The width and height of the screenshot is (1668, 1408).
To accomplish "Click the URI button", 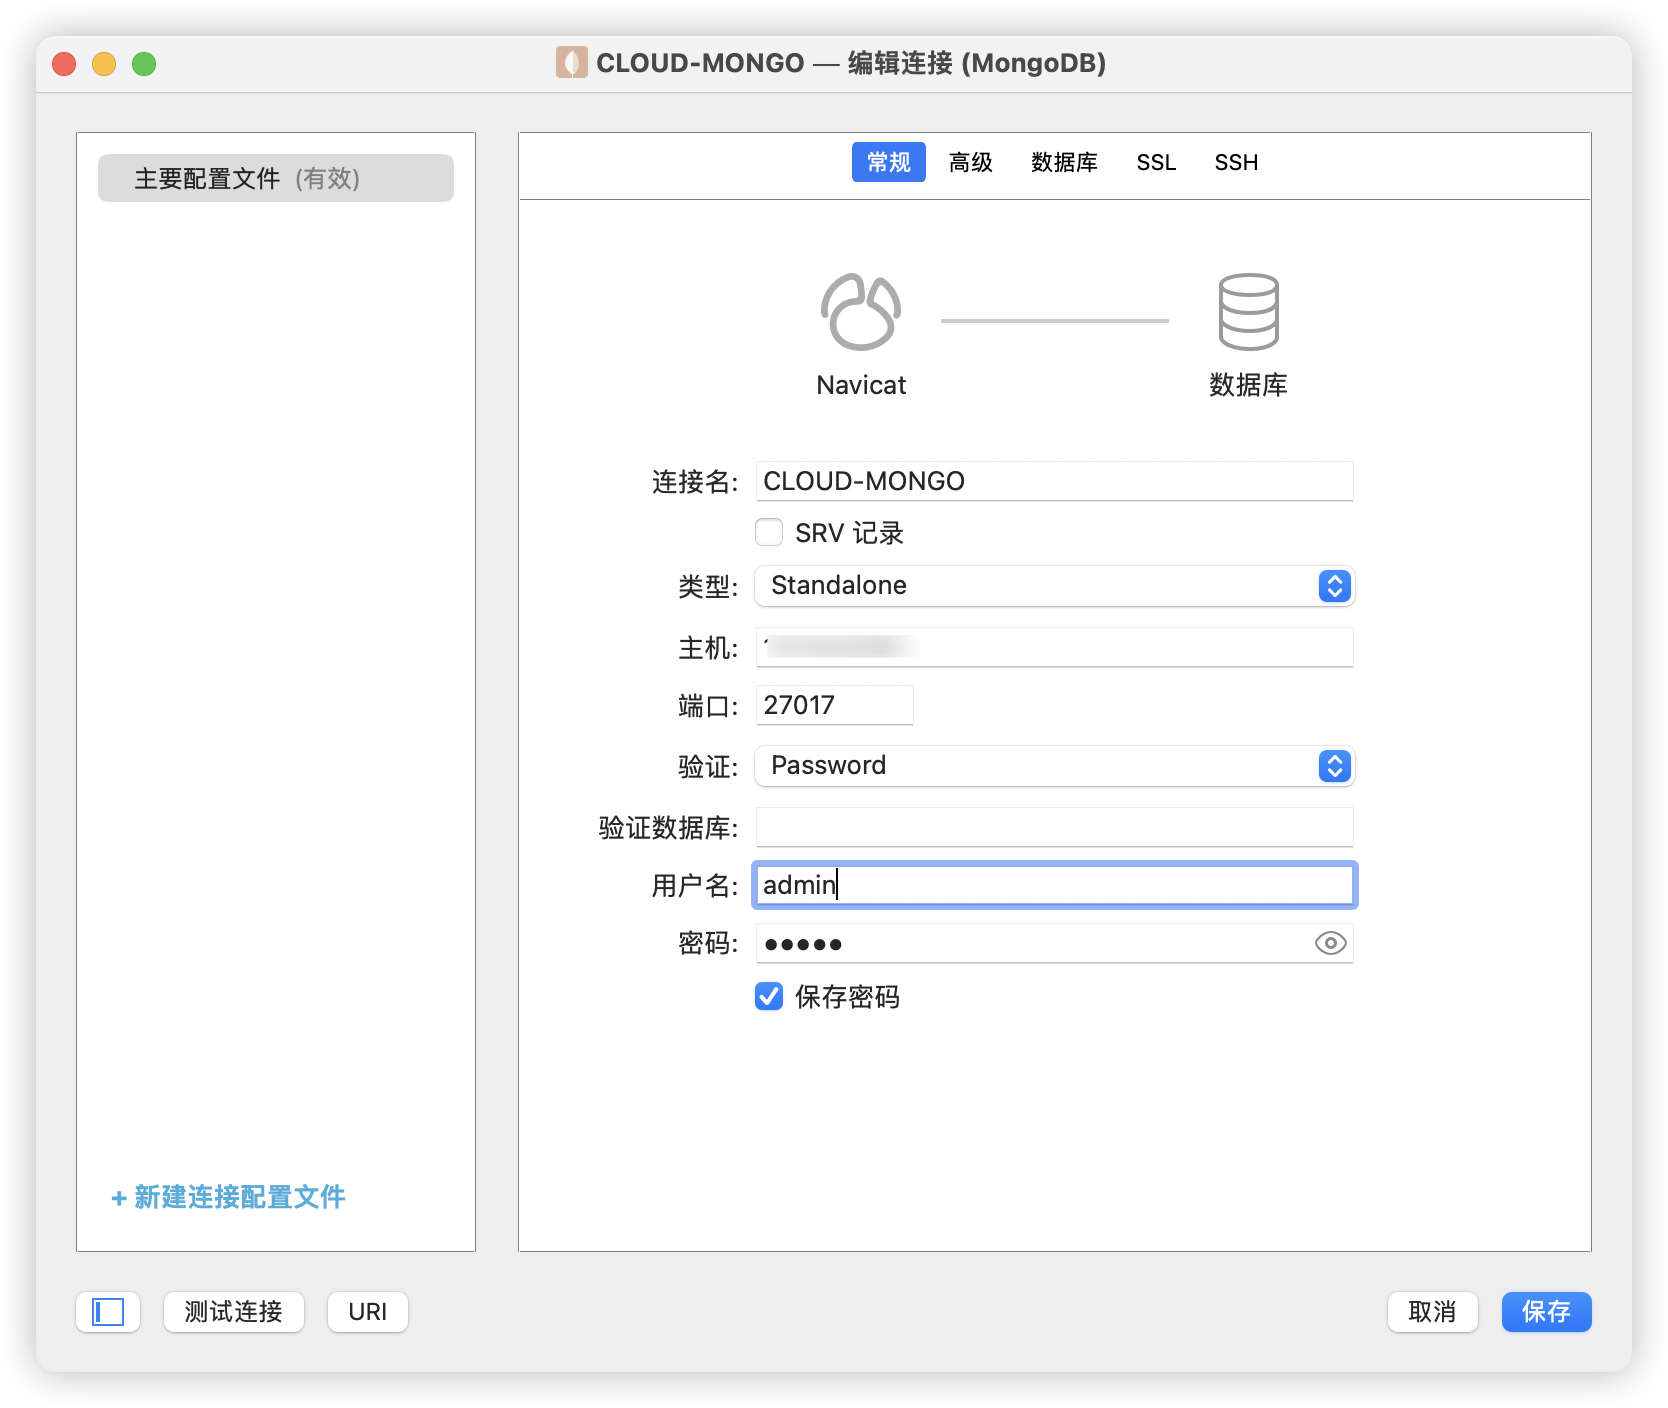I will click(368, 1312).
